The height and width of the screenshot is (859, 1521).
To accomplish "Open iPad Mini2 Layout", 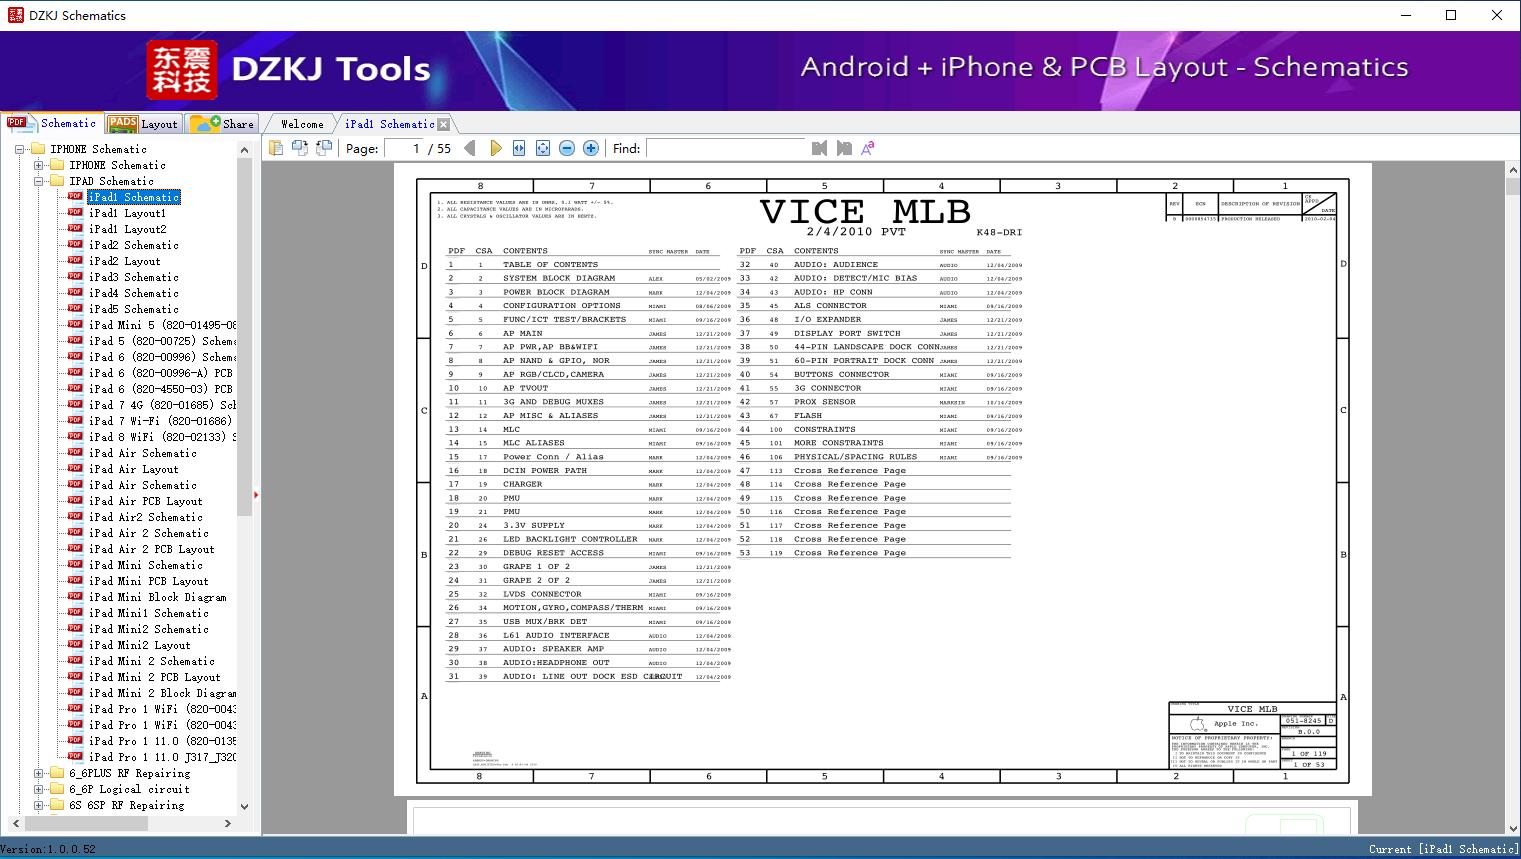I will pyautogui.click(x=139, y=645).
